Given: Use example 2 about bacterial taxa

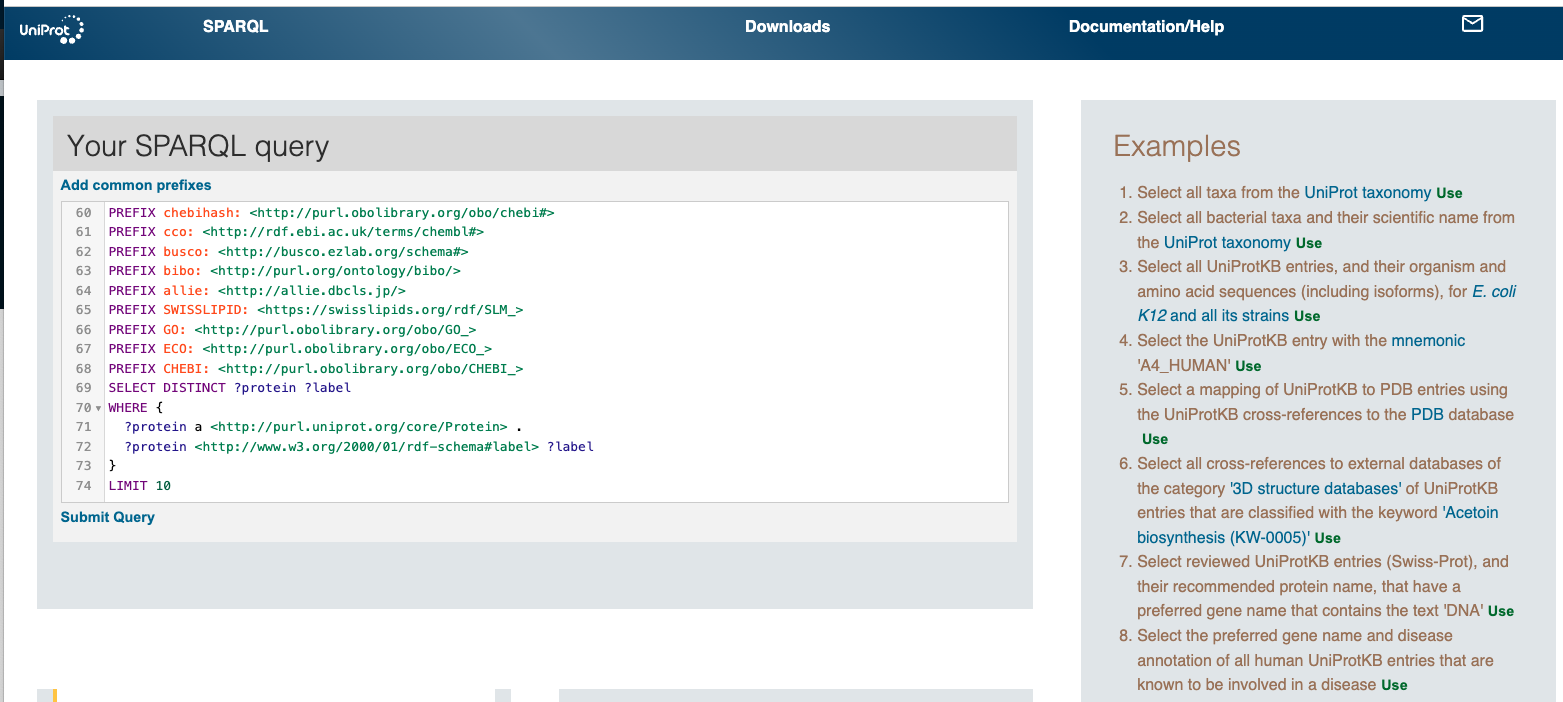Looking at the screenshot, I should [x=1308, y=243].
